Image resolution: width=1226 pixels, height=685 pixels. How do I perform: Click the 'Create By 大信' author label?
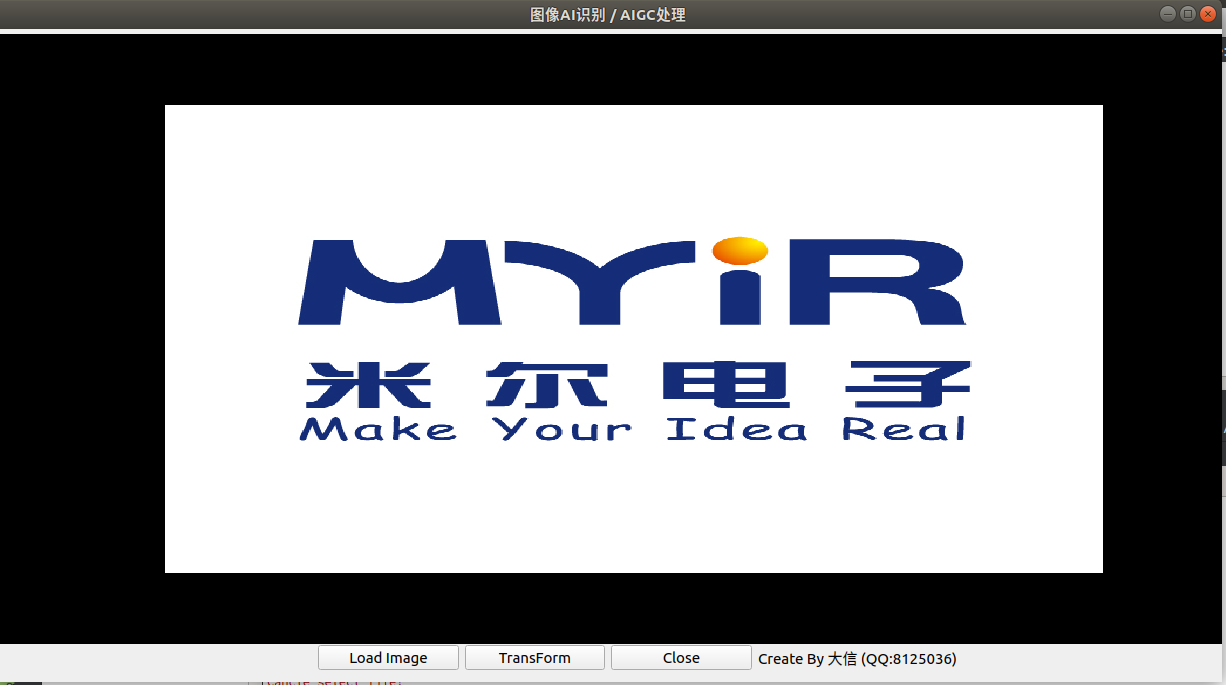tap(807, 659)
